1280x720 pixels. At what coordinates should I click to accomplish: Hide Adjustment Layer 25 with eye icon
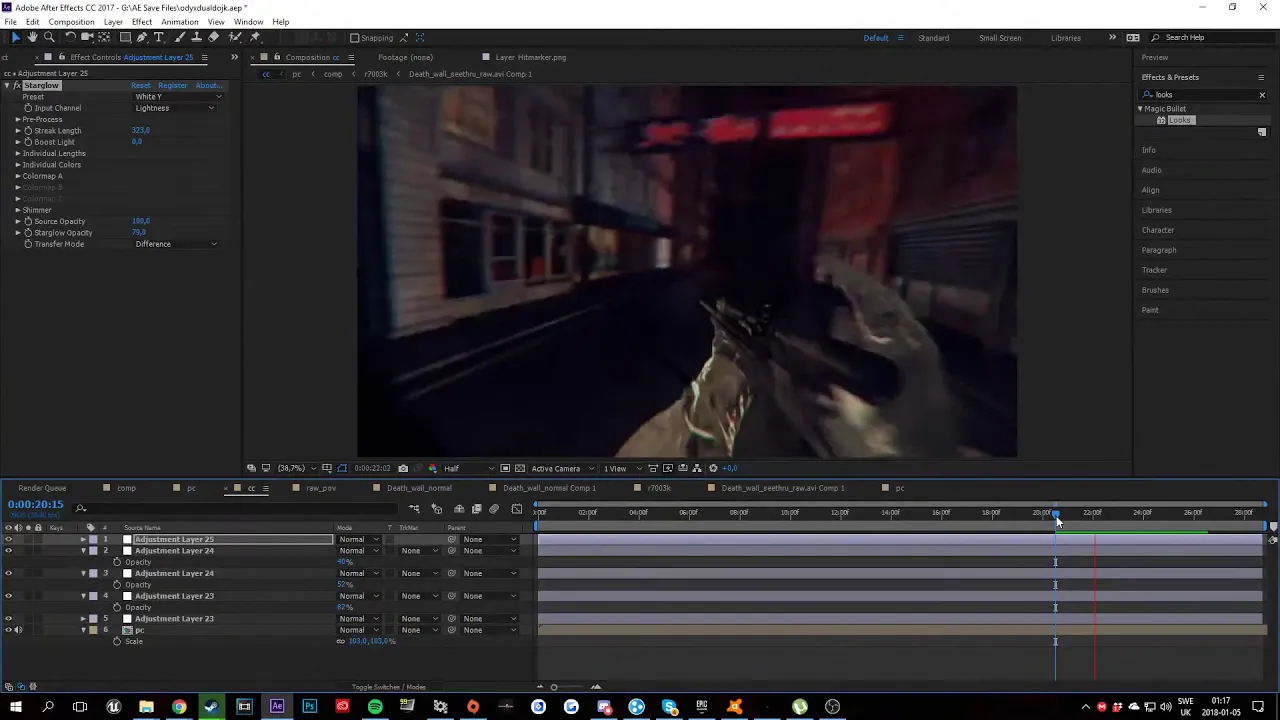(8, 539)
